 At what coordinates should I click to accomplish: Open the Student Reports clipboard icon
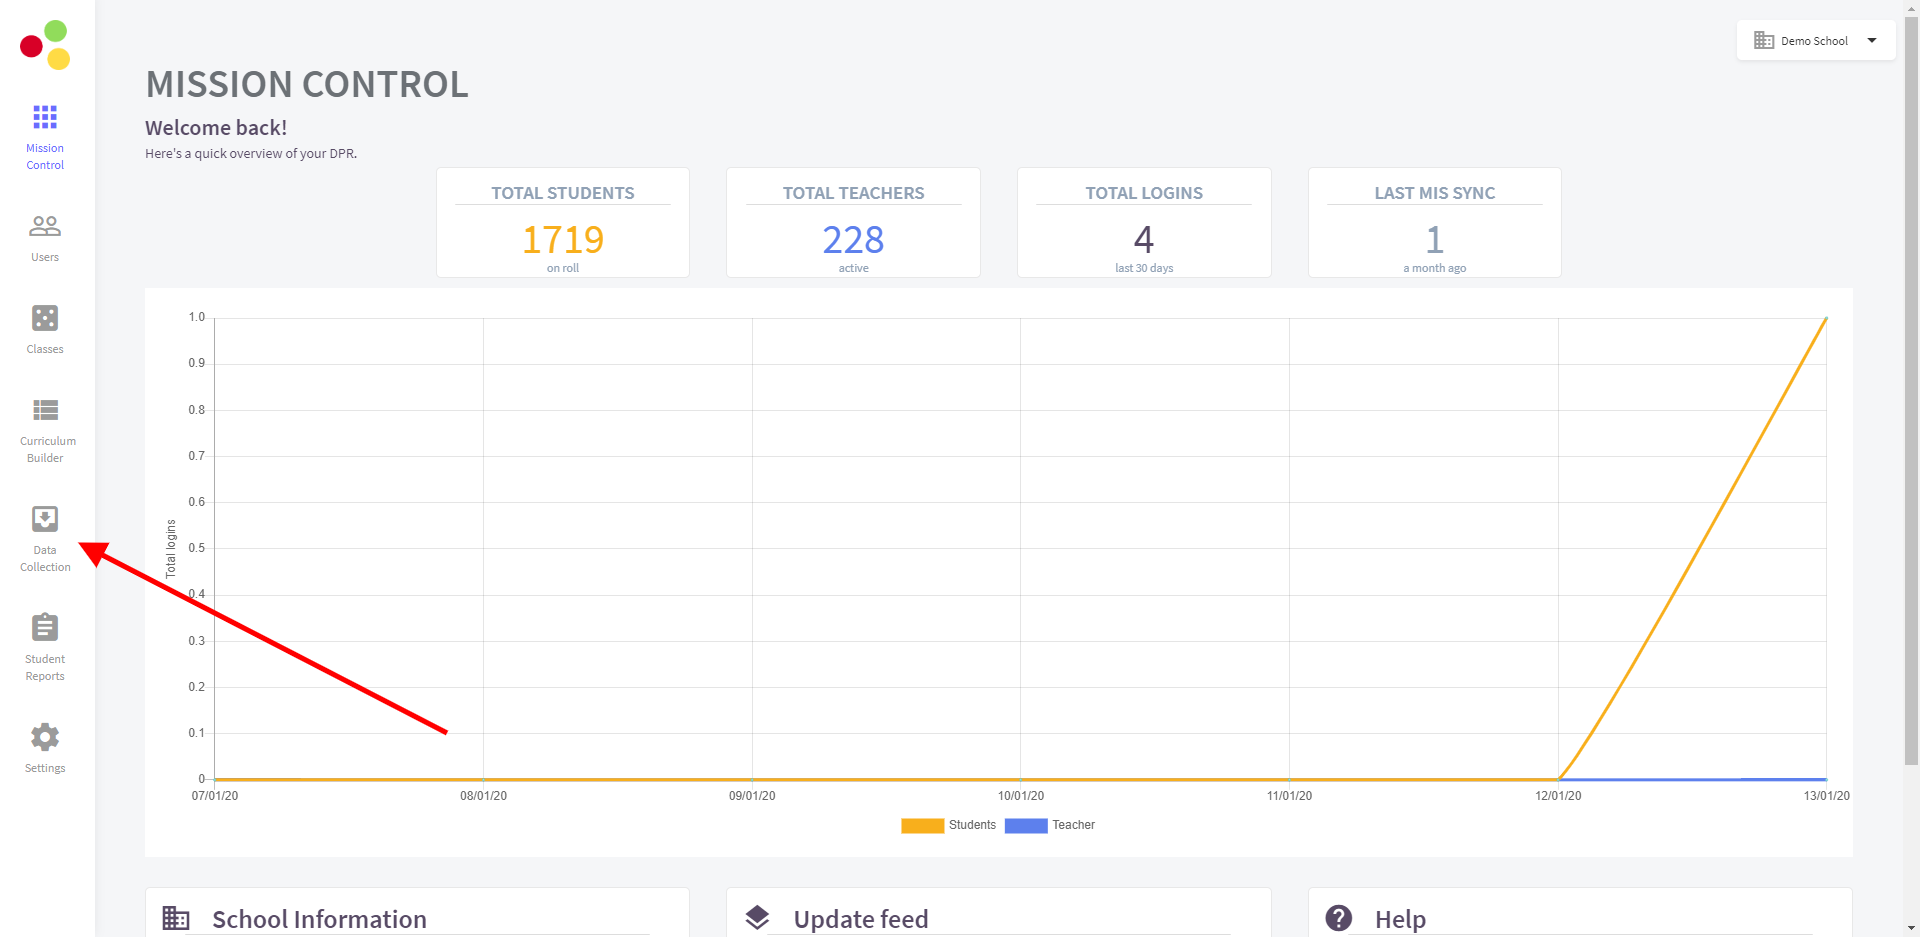coord(45,628)
